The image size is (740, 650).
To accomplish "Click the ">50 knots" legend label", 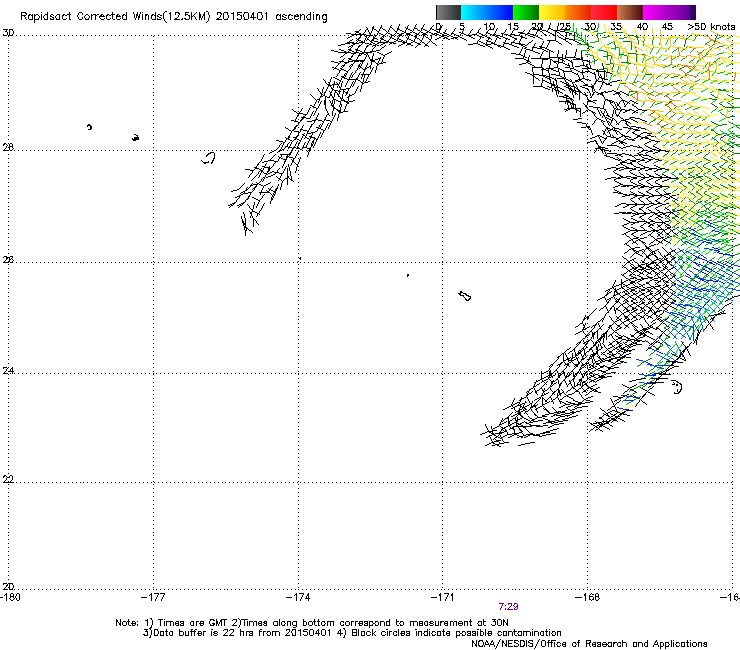I will point(712,26).
